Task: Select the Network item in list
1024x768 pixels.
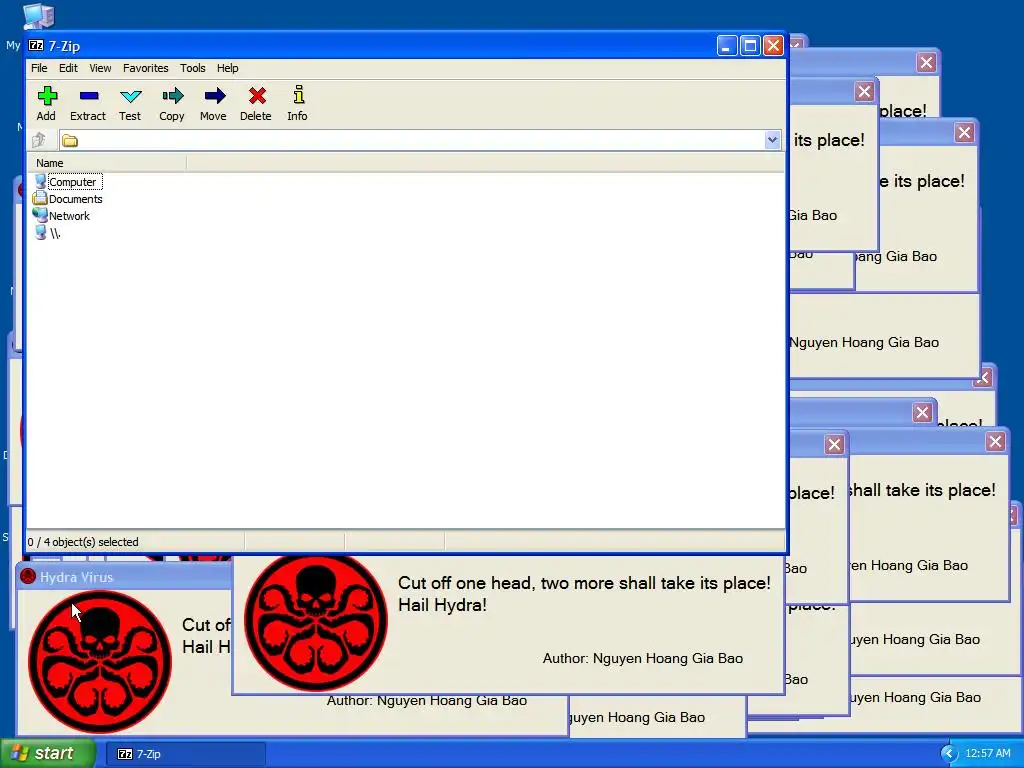Action: 61,216
